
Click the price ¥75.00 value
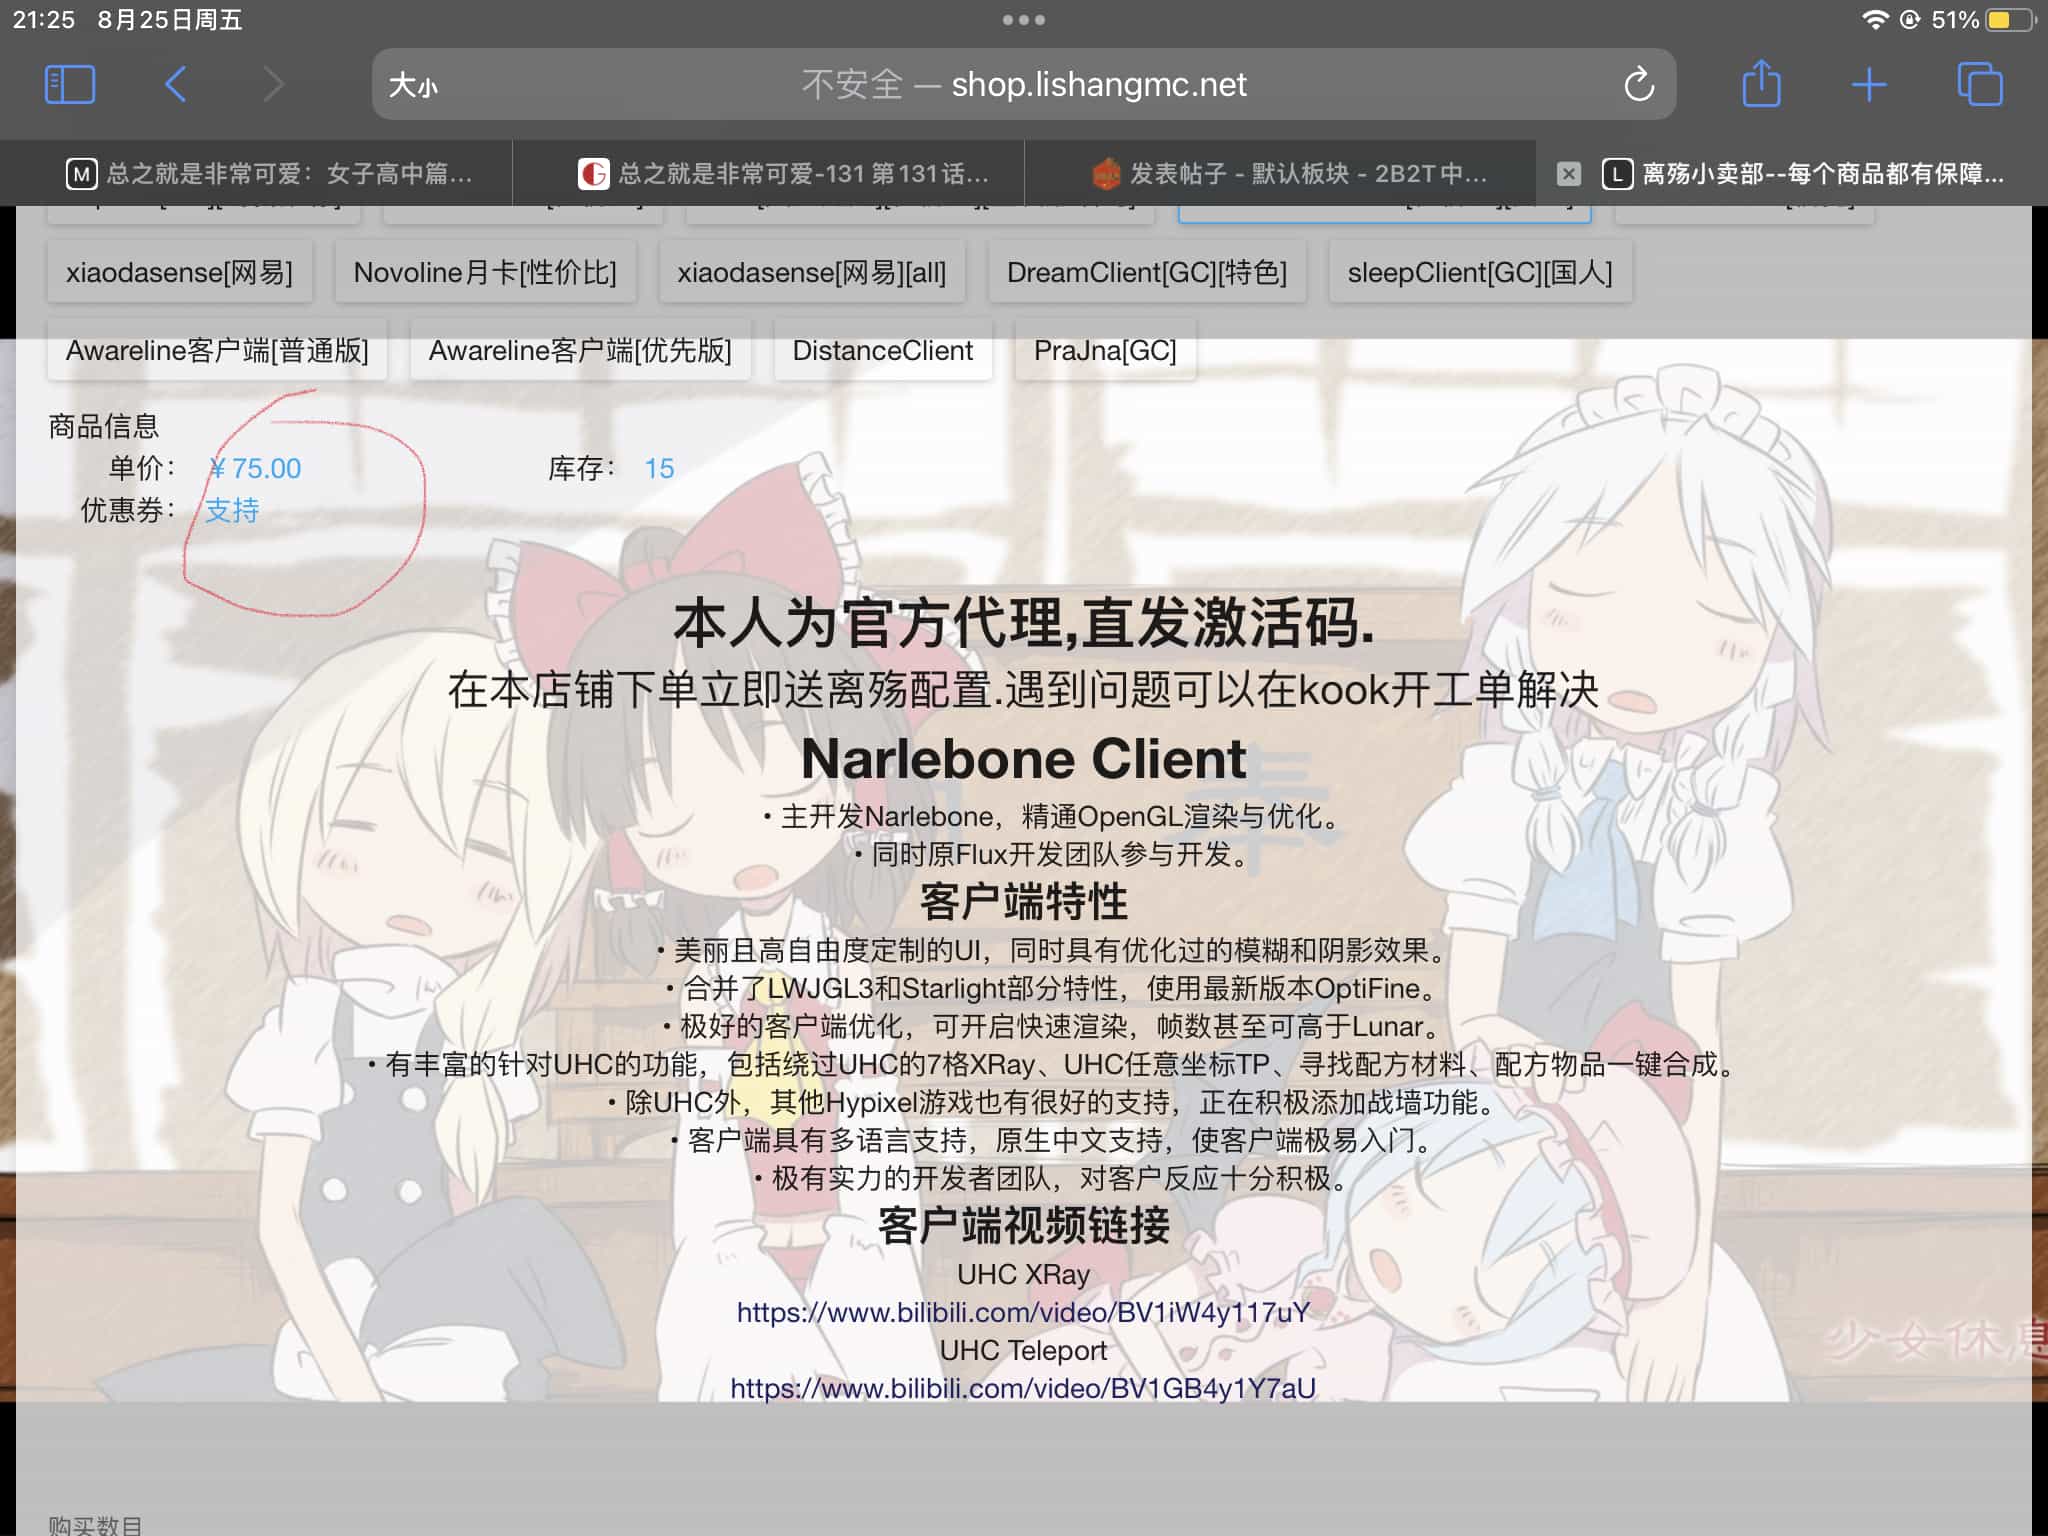point(256,468)
